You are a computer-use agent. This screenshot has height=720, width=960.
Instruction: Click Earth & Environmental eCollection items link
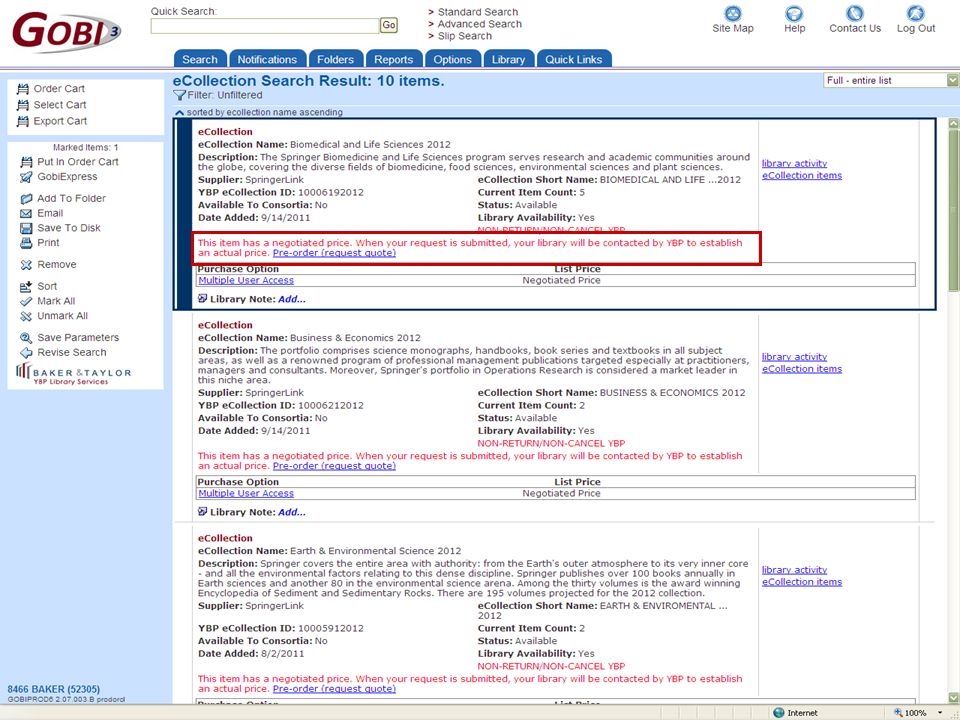click(801, 582)
